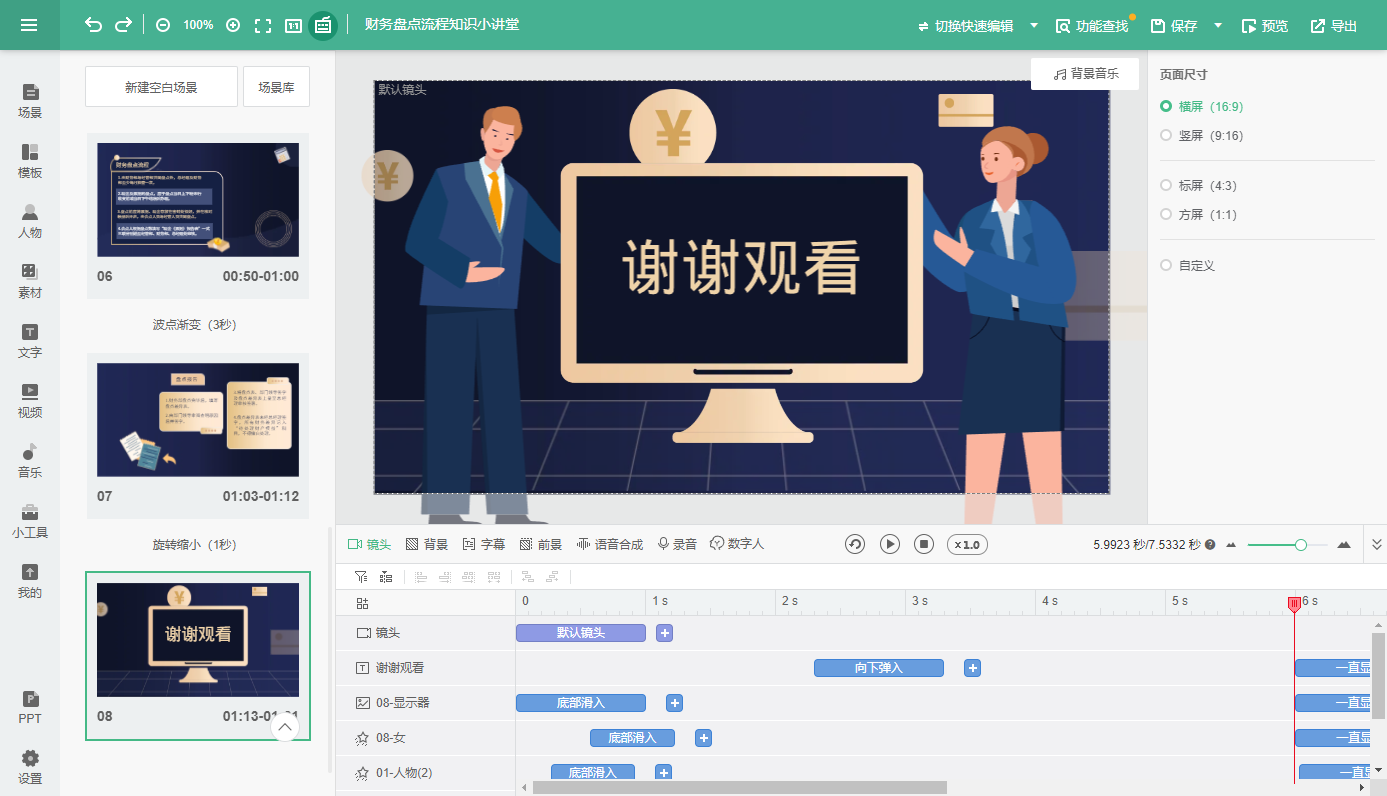Select scene 07 thumbnail
The image size is (1387, 796).
coord(198,420)
